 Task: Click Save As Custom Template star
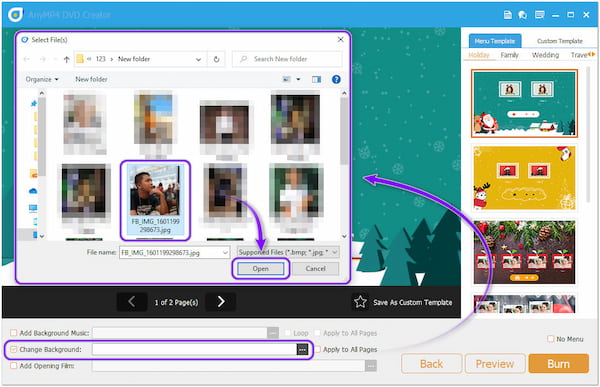tap(360, 302)
